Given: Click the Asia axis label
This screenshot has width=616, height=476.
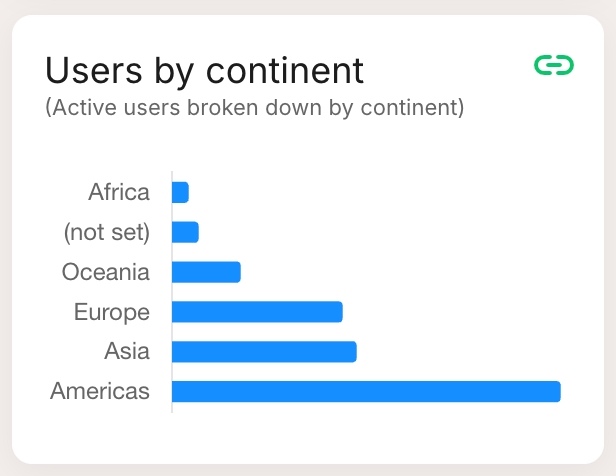Looking at the screenshot, I should 127,351.
